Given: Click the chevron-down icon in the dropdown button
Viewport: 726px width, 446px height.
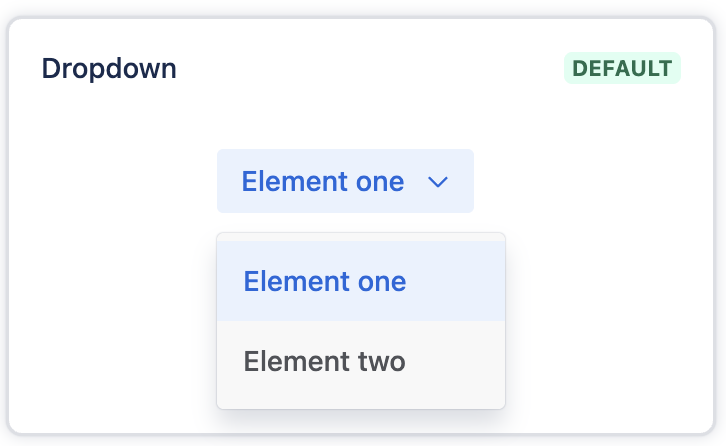Looking at the screenshot, I should (437, 182).
